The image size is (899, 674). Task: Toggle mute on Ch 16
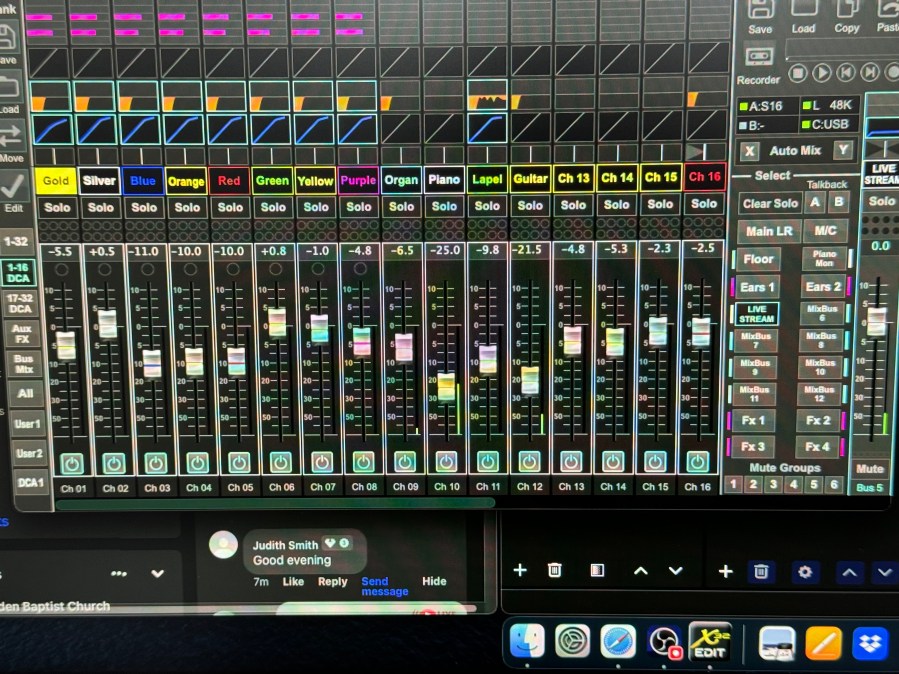point(697,462)
